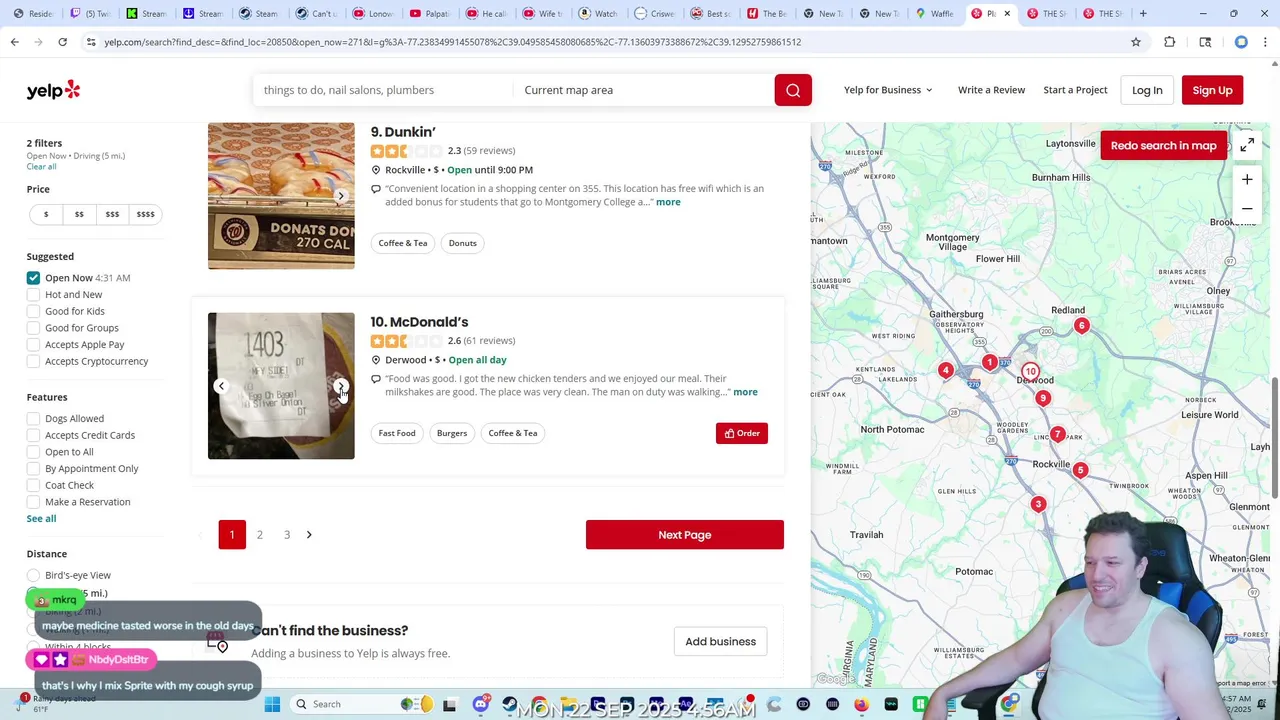Click the Log In button
Image resolution: width=1280 pixels, height=720 pixels.
pyautogui.click(x=1147, y=90)
